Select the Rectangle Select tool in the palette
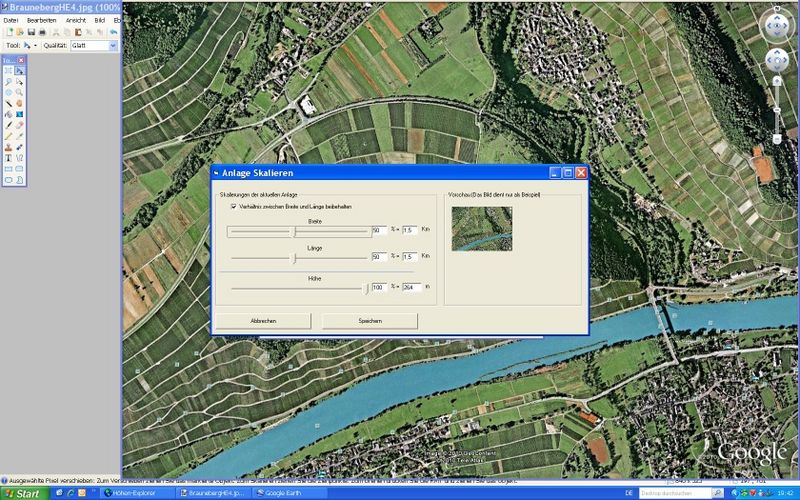800x500 pixels. [x=8, y=70]
